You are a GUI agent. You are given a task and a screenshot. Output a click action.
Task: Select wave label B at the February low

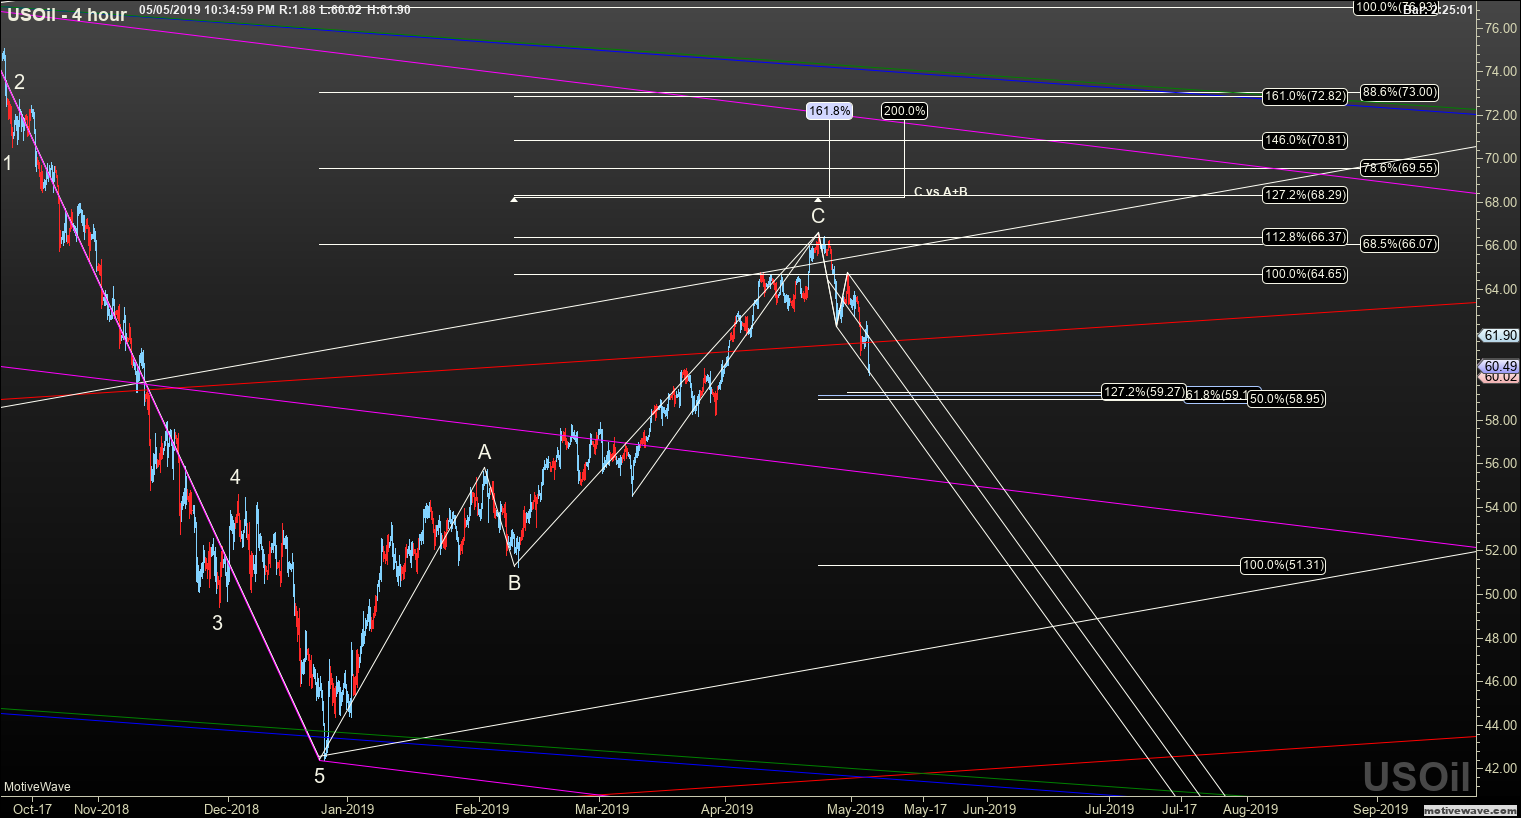pyautogui.click(x=514, y=583)
